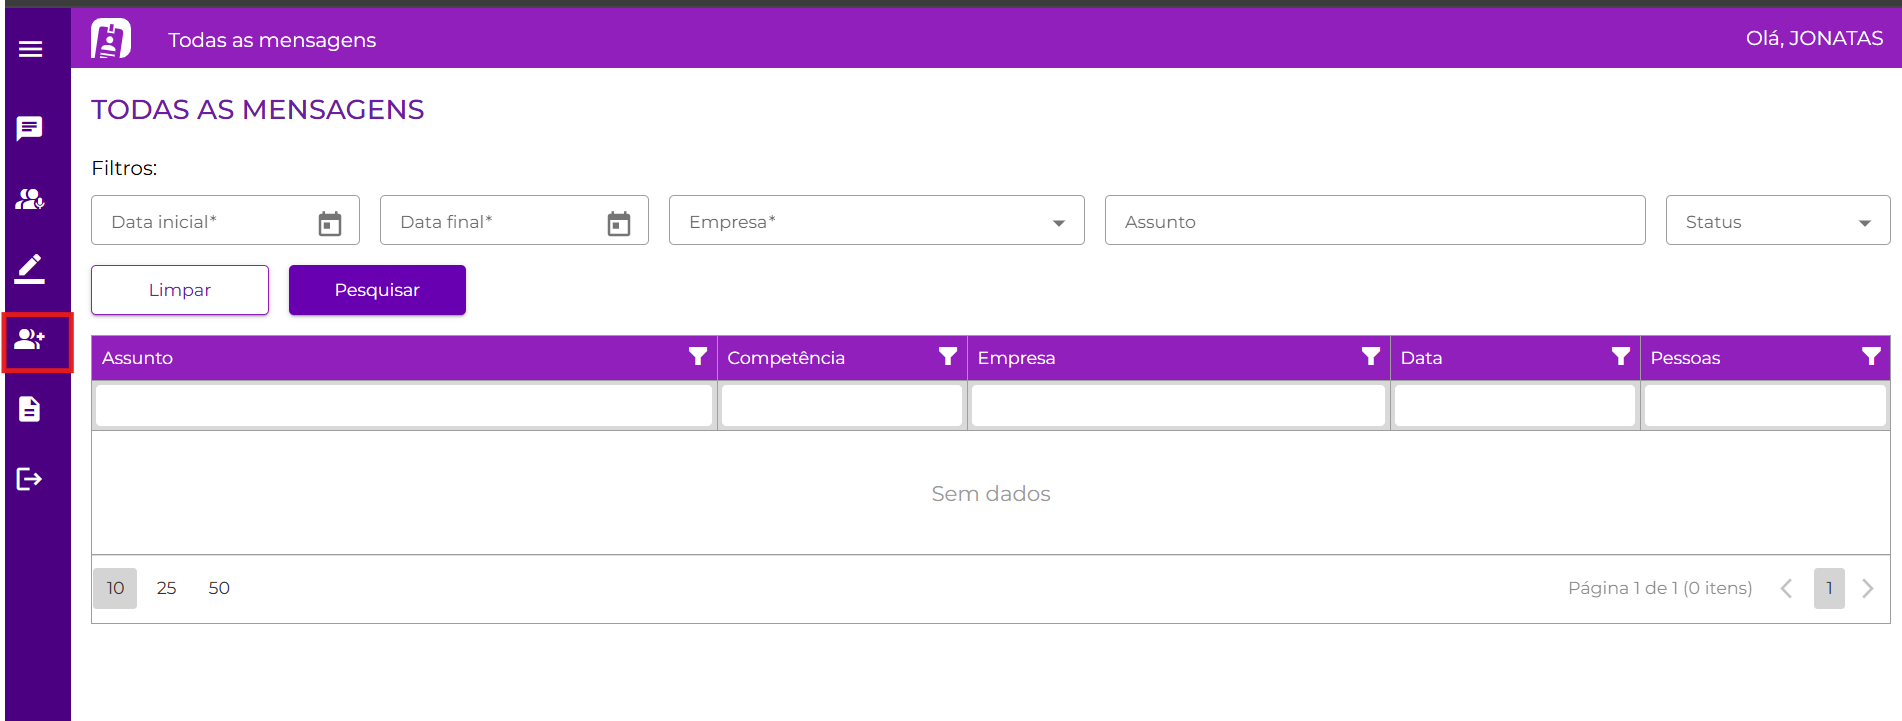Screen dimensions: 1902x721
Task: Go to previous page arrow
Action: (x=1786, y=588)
